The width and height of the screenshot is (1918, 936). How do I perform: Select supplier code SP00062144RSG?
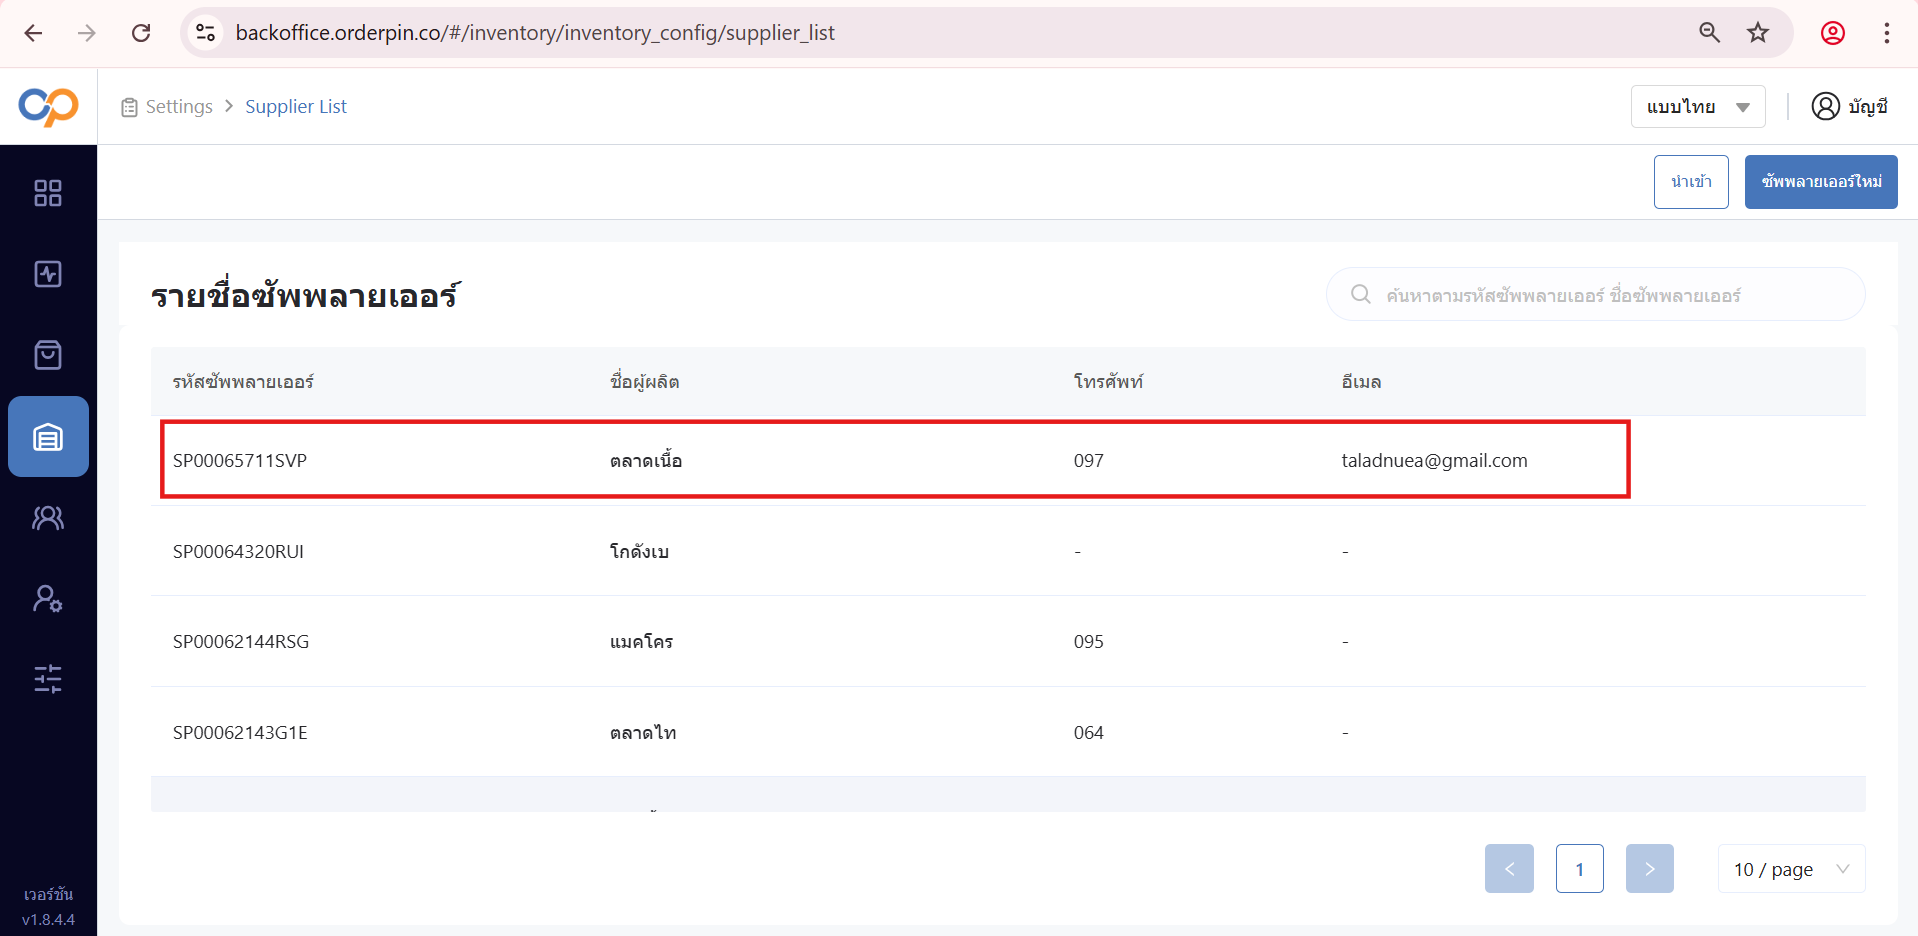tap(241, 642)
